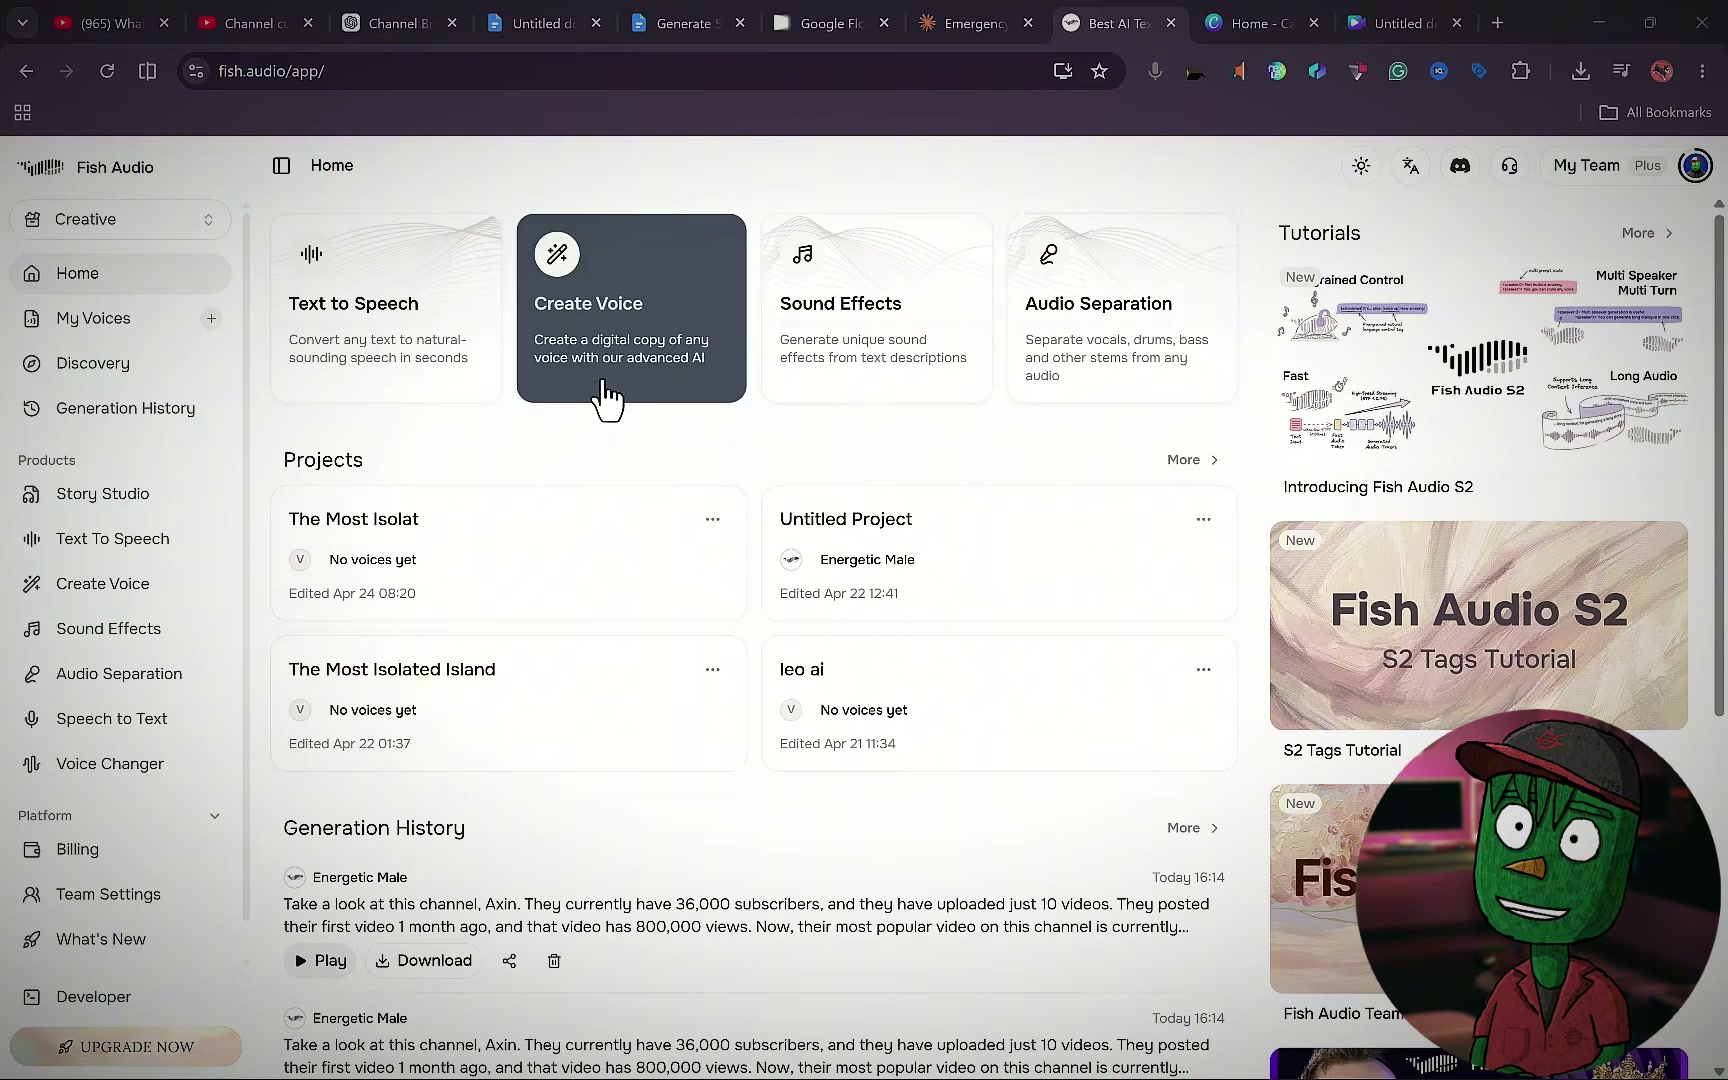The width and height of the screenshot is (1728, 1080).
Task: Select Create Voice in the sidebar
Action: click(120, 584)
